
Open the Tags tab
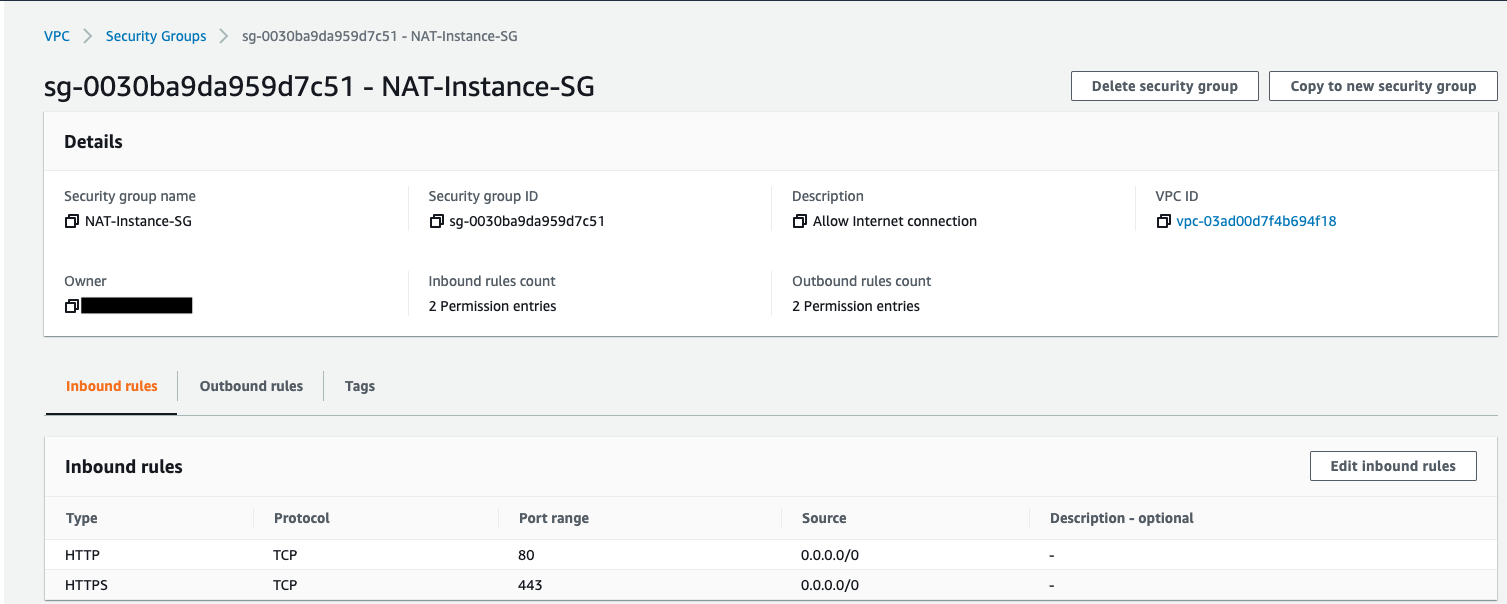point(359,386)
